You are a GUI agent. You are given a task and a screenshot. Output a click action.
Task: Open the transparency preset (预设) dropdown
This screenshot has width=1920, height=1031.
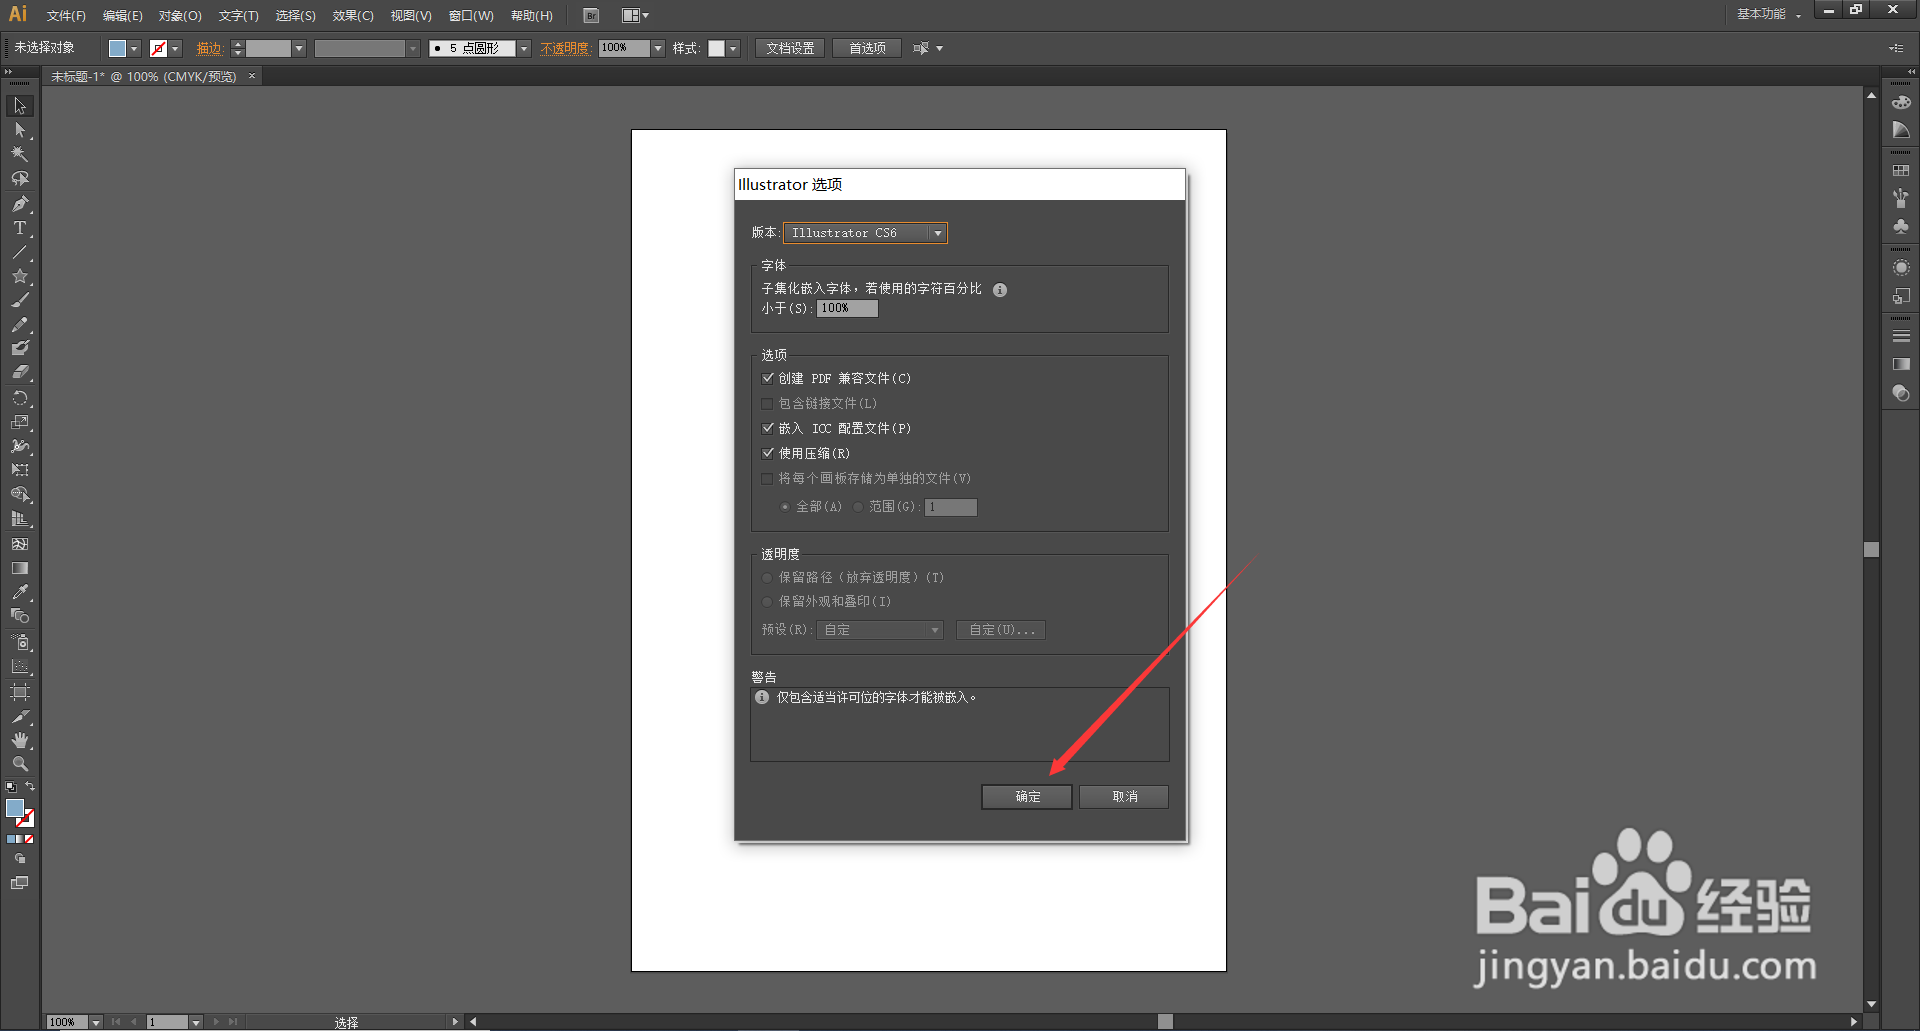tap(880, 630)
